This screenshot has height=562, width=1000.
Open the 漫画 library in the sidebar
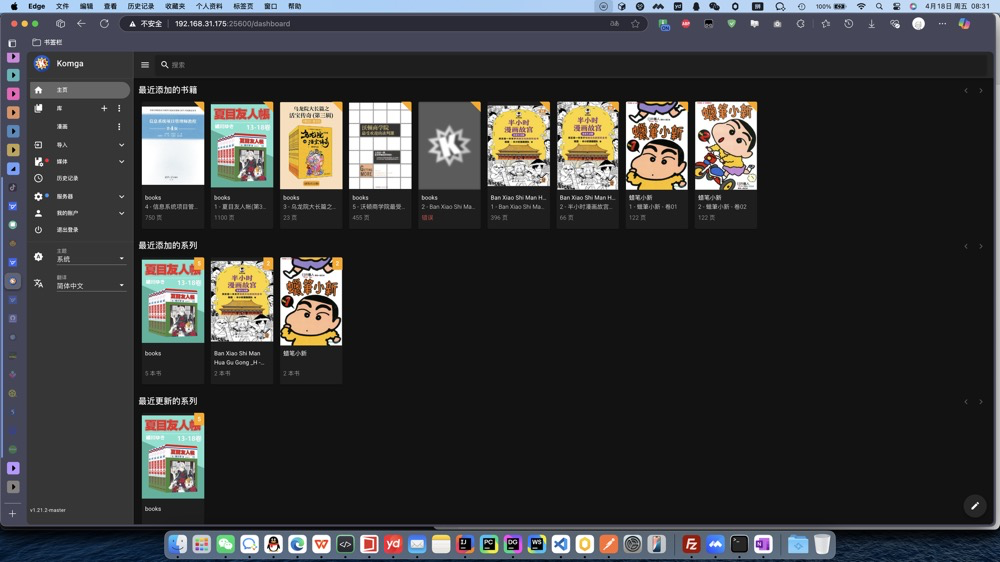tap(62, 126)
